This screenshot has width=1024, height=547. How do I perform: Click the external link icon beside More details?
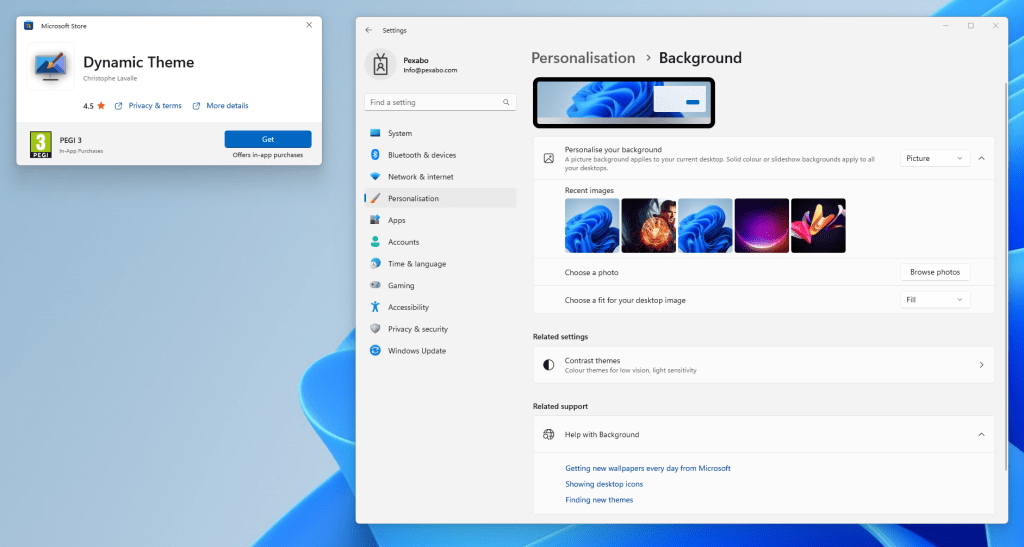[196, 106]
